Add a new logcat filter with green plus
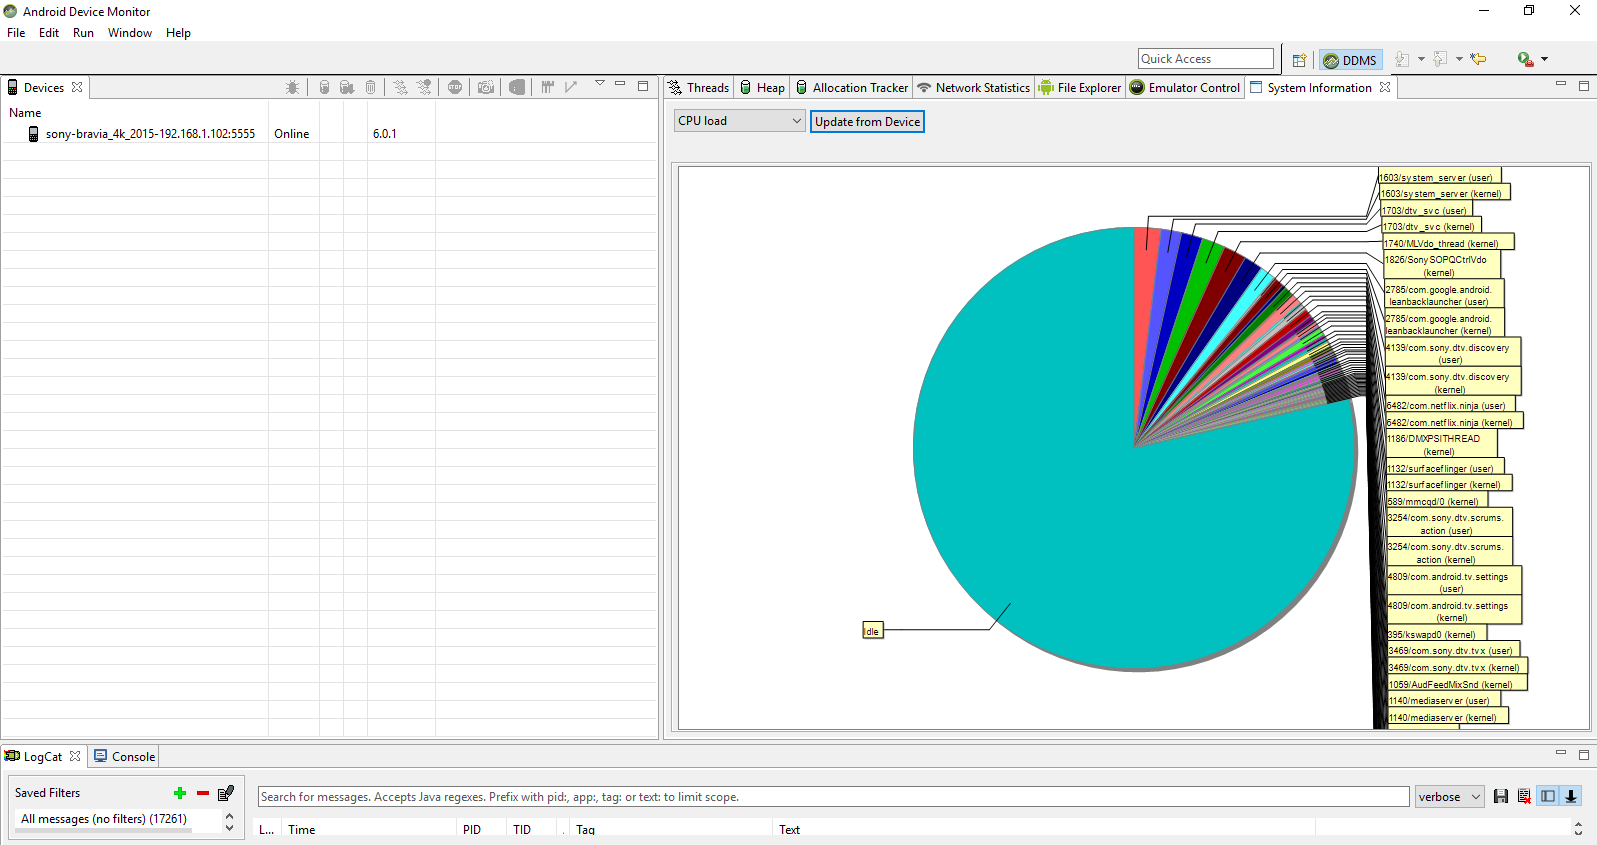The height and width of the screenshot is (845, 1597). (x=180, y=793)
